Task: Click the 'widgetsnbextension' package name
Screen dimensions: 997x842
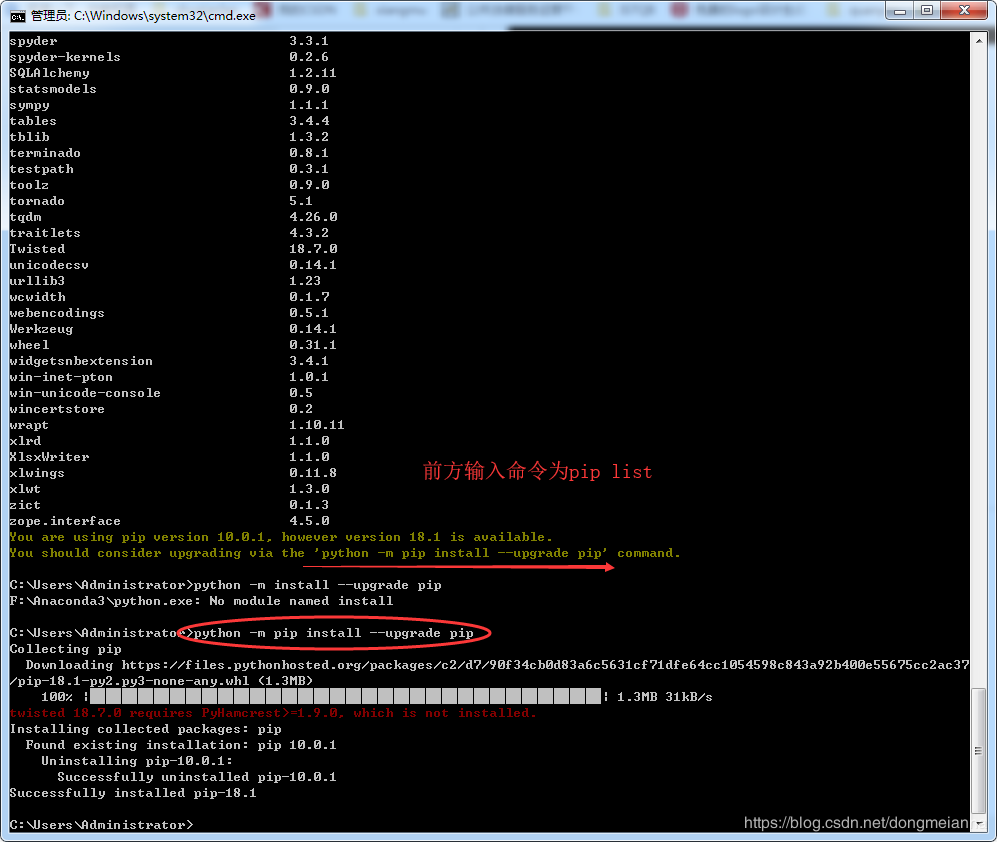Action: pos(81,361)
